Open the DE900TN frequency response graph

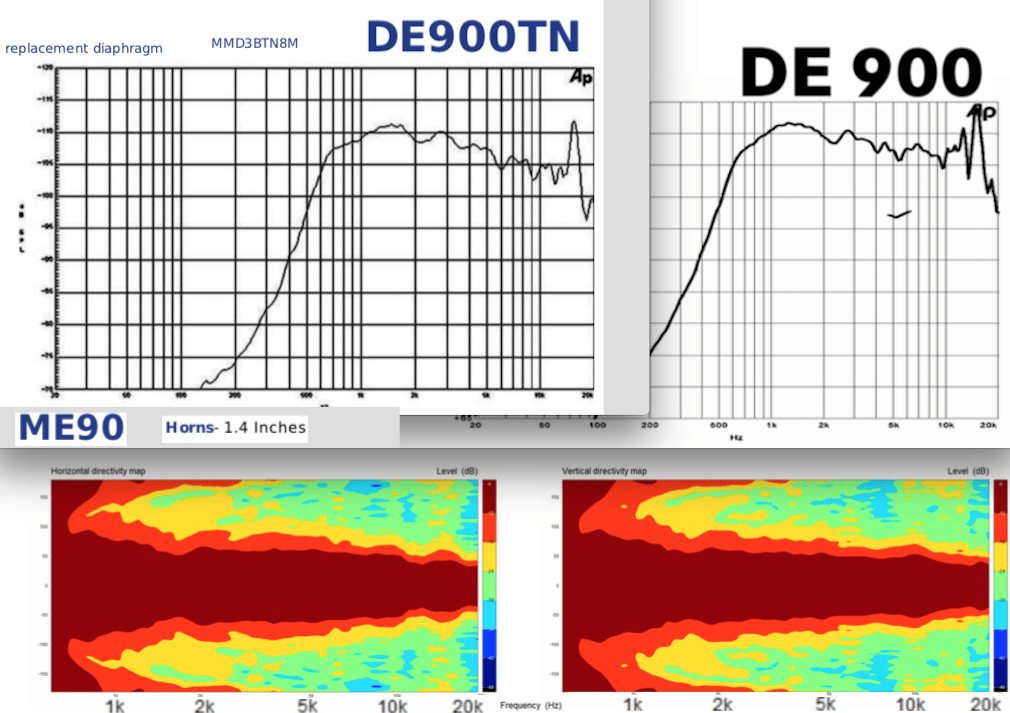pyautogui.click(x=324, y=229)
